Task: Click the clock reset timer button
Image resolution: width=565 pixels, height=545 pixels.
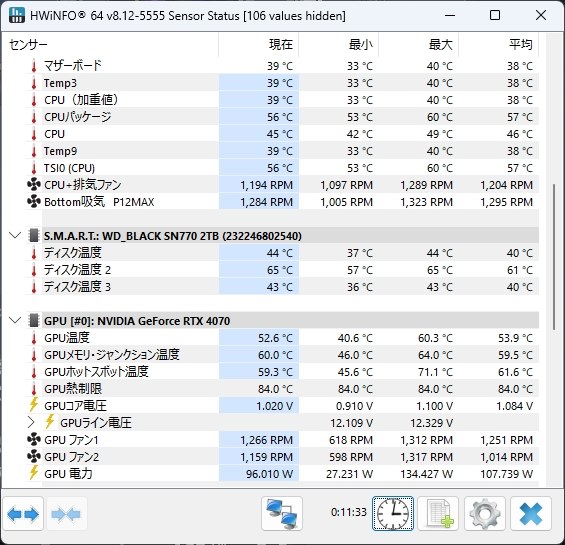Action: pyautogui.click(x=393, y=514)
